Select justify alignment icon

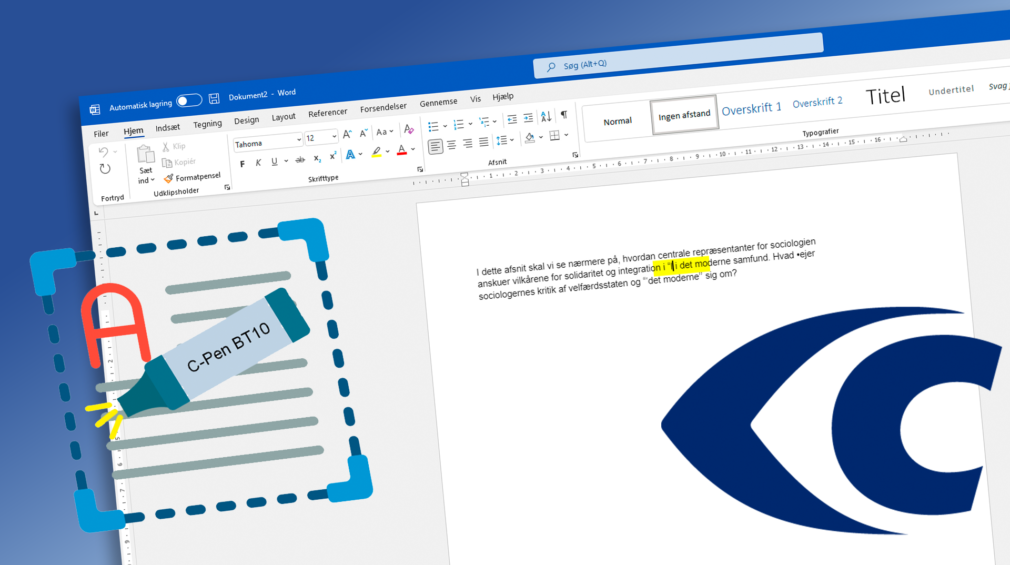point(484,142)
